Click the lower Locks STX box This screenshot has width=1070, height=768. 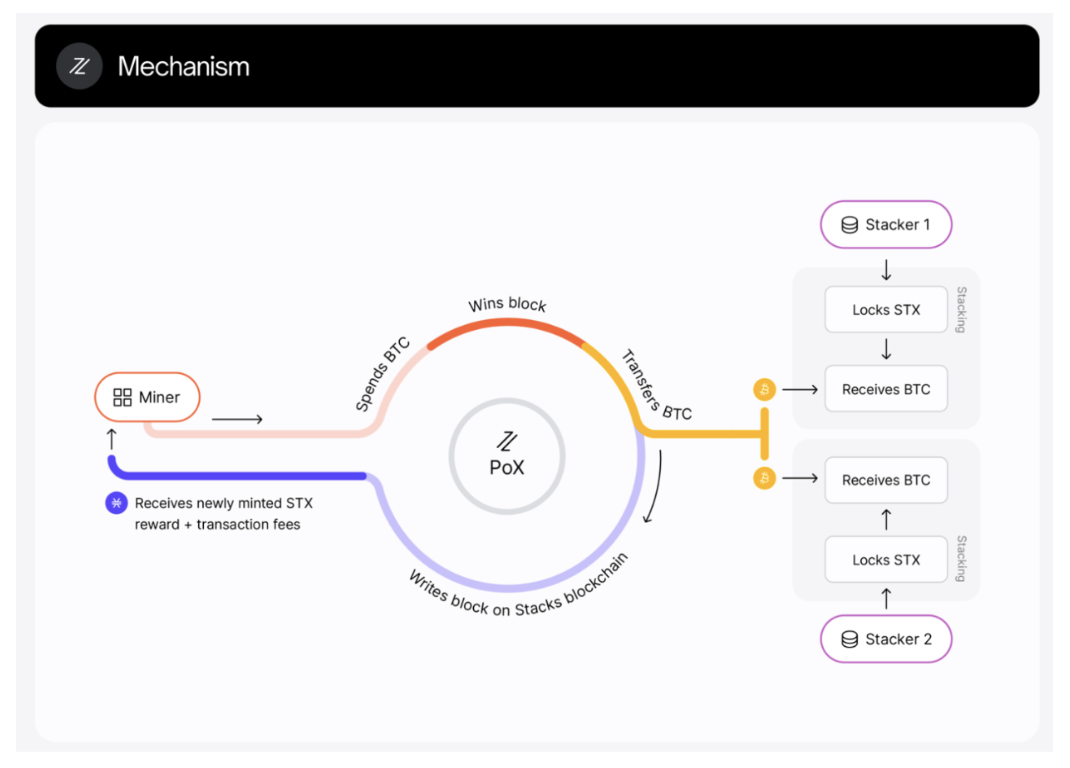coord(886,560)
